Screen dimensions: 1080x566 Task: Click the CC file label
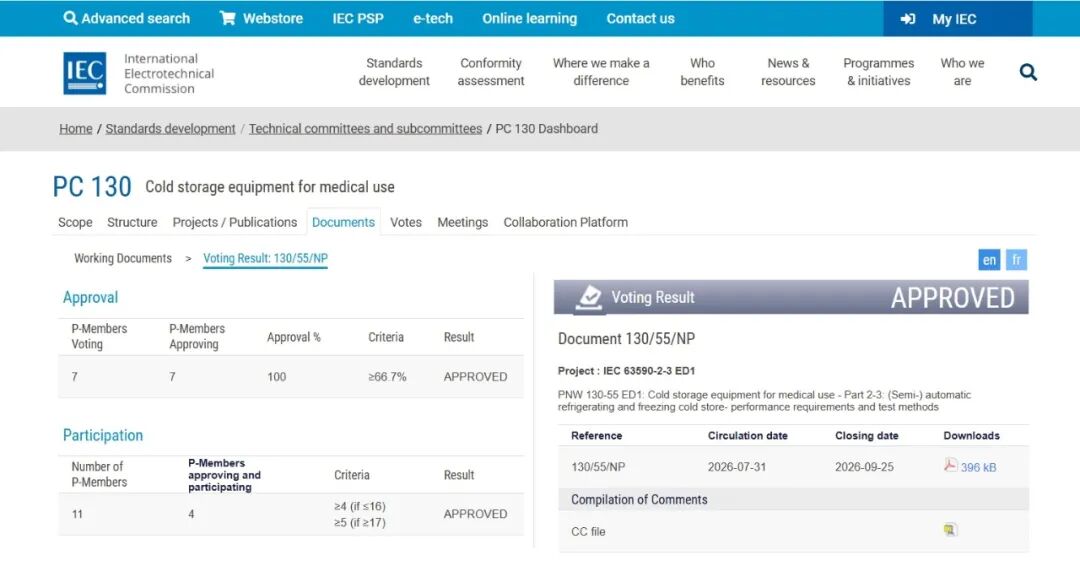[588, 532]
